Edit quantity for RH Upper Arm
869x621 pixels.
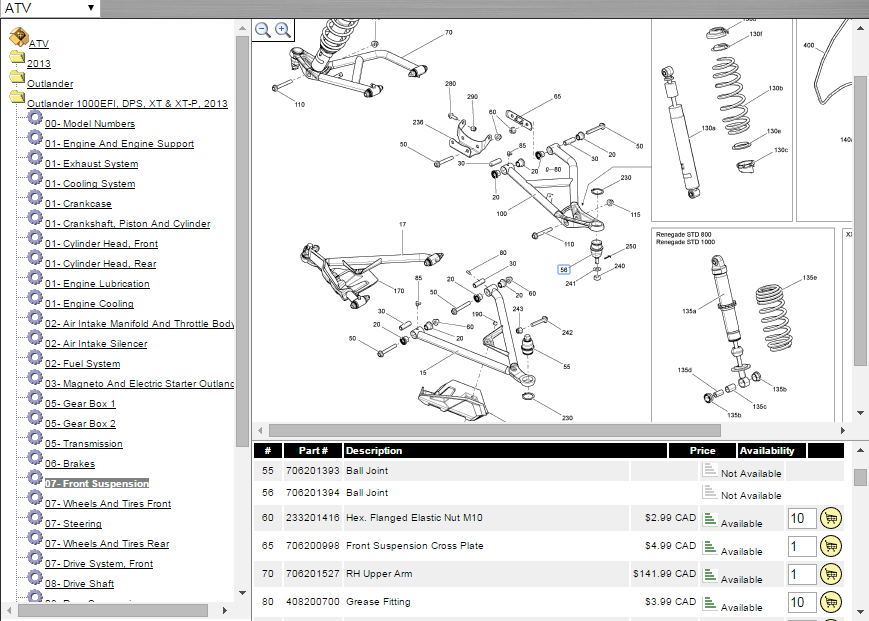pyautogui.click(x=801, y=574)
